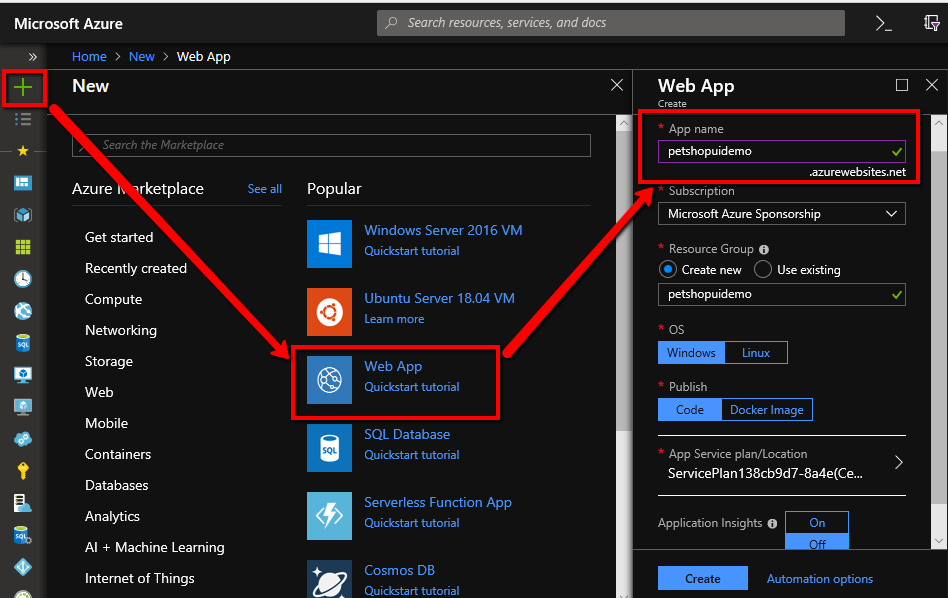The image size is (948, 598).
Task: Select AI + Machine Learning category
Action: (x=155, y=547)
